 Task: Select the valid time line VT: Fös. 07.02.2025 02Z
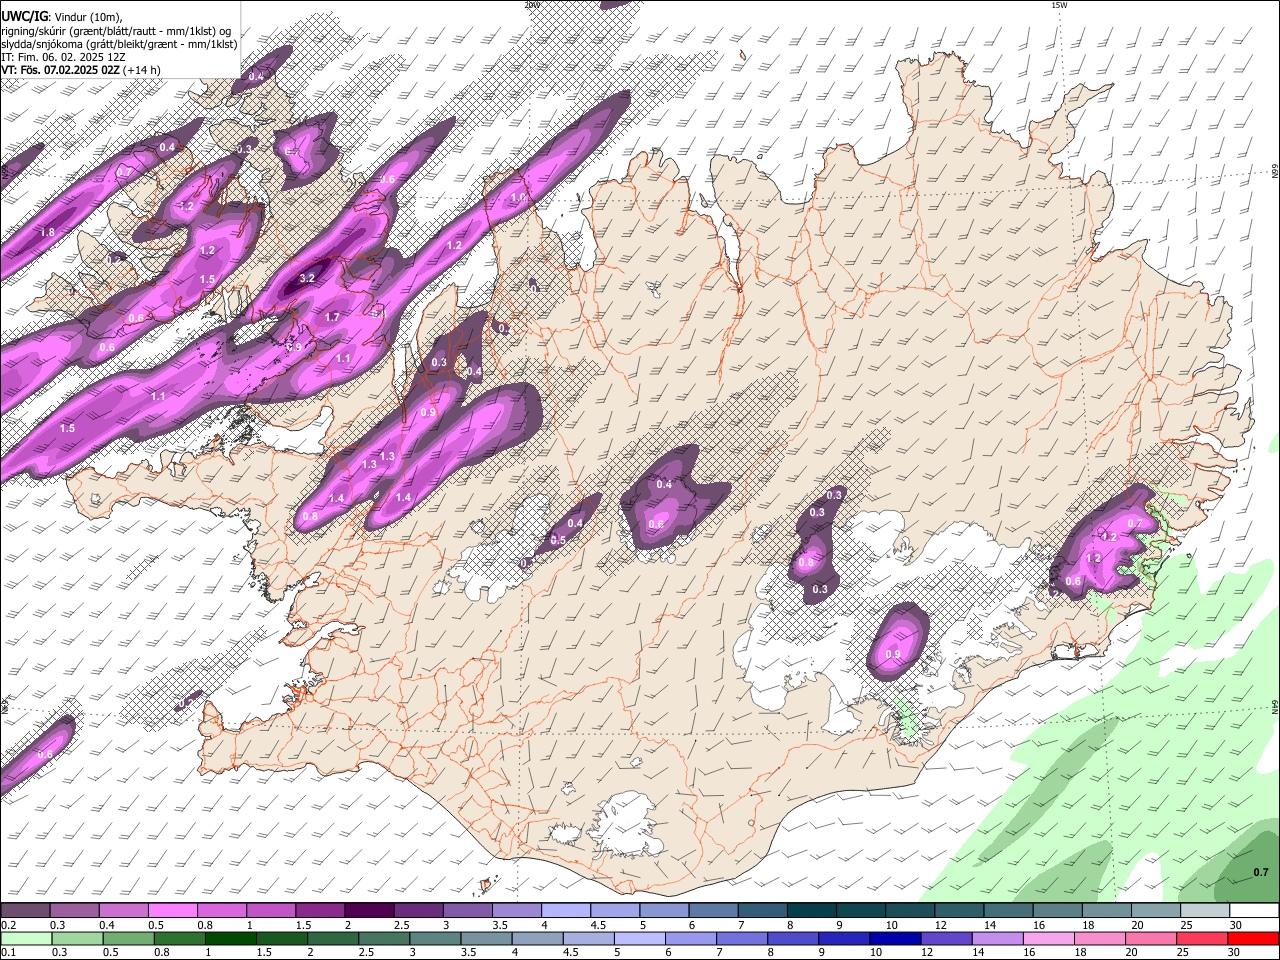[x=61, y=70]
